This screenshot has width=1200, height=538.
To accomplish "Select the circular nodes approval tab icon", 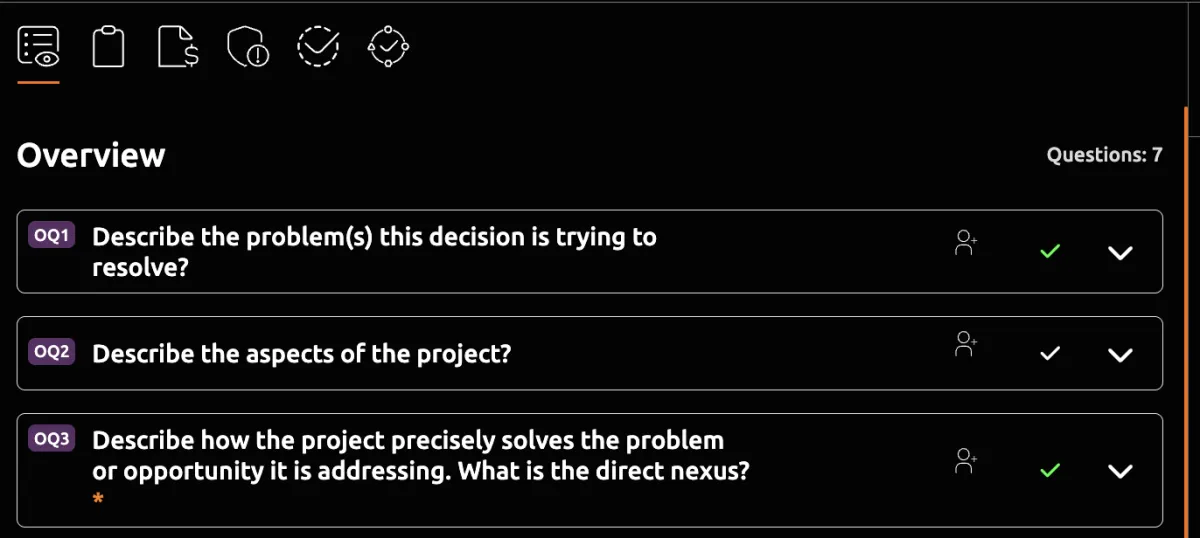I will 388,46.
